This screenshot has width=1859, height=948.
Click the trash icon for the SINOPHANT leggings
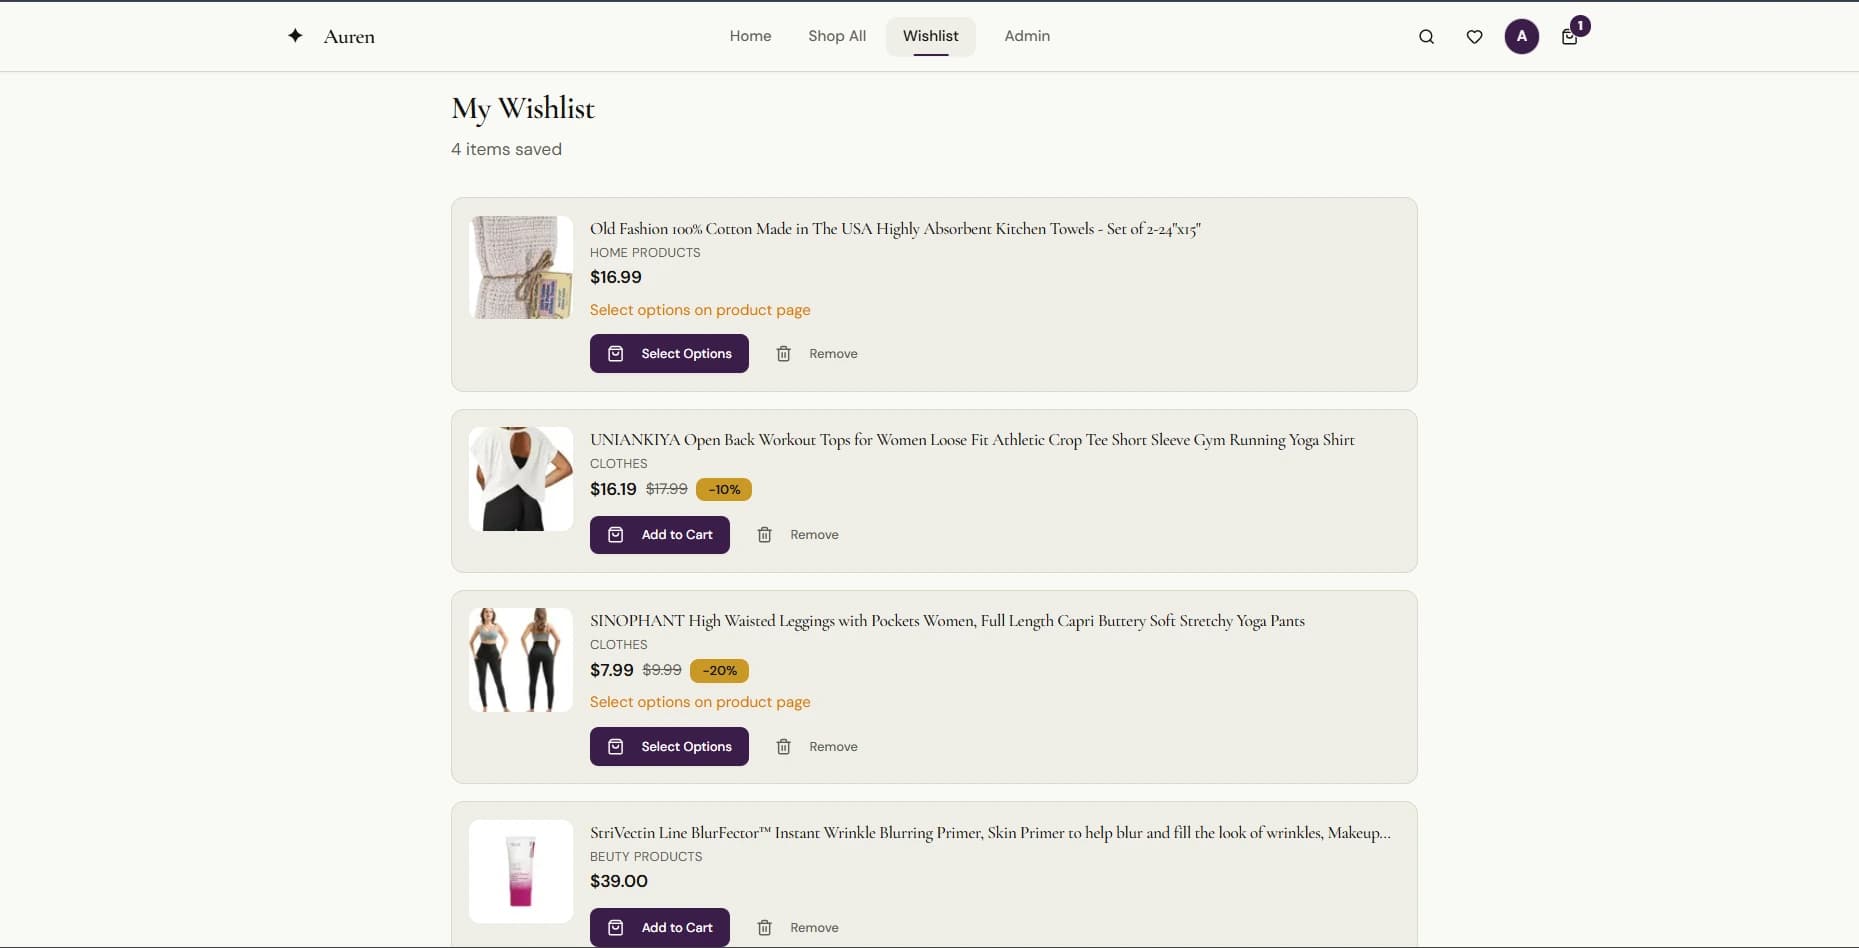(783, 746)
